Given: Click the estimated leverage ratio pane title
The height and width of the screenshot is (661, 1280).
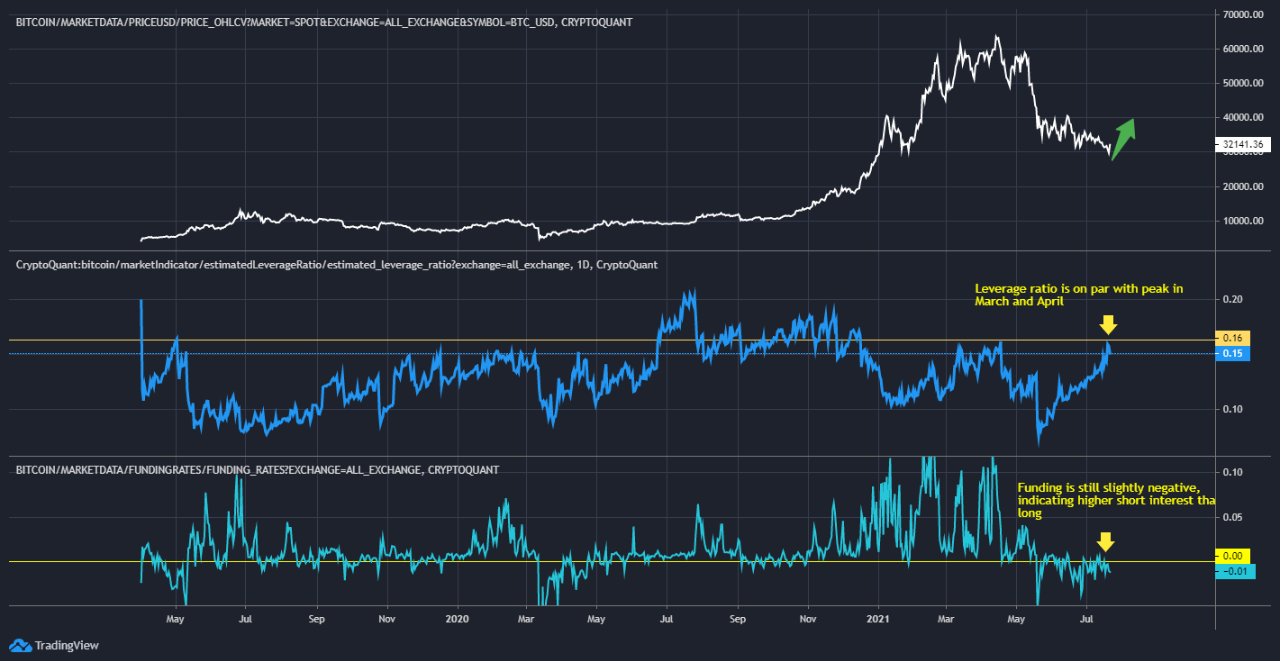Looking at the screenshot, I should [x=336, y=264].
